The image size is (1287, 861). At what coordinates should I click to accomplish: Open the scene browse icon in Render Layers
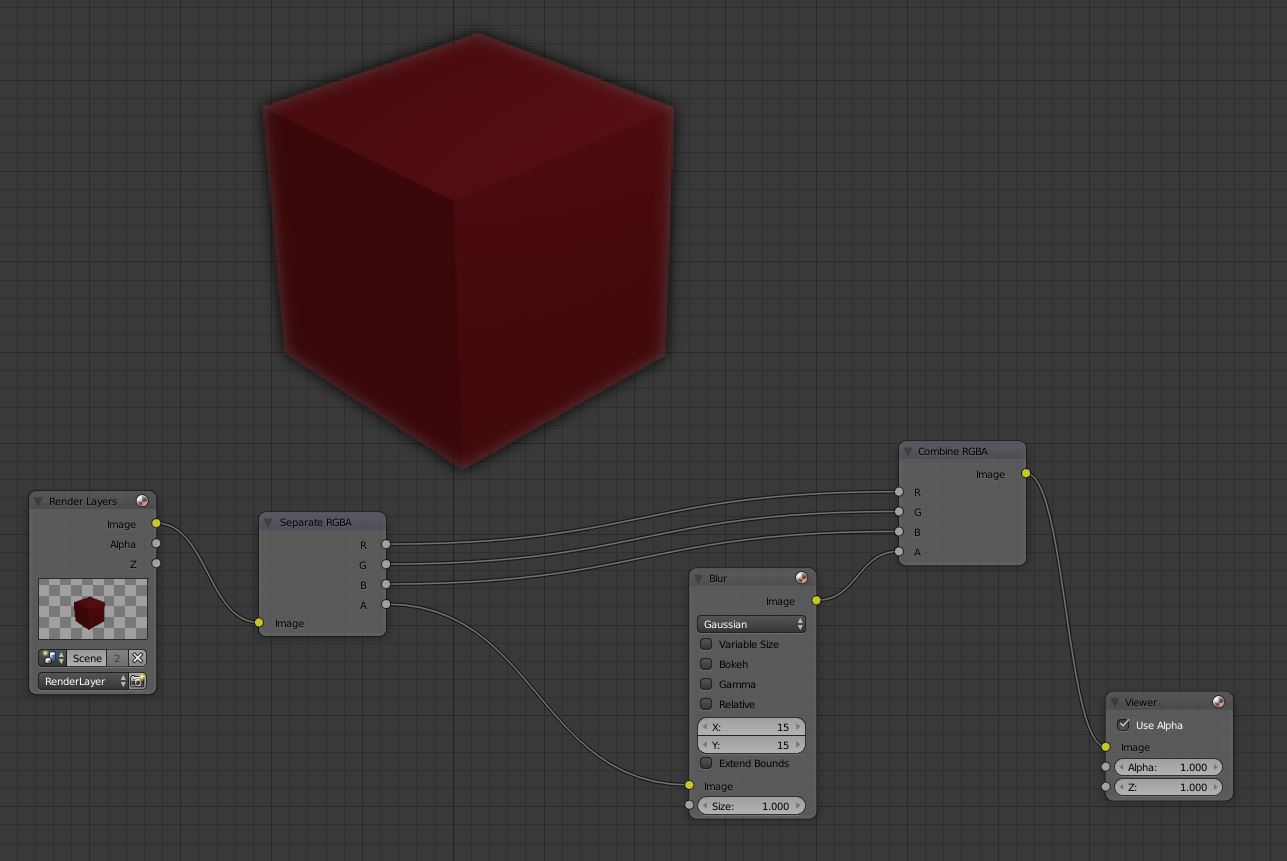tap(53, 658)
